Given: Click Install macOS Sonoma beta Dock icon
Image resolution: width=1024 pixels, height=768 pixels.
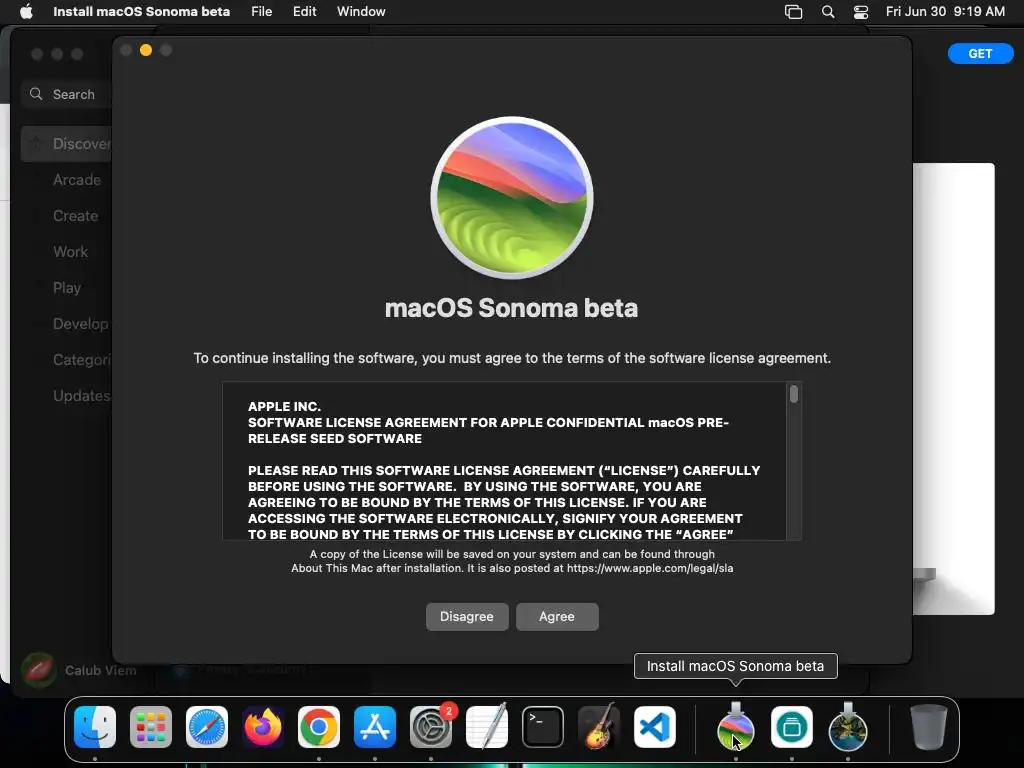Looking at the screenshot, I should 736,727.
